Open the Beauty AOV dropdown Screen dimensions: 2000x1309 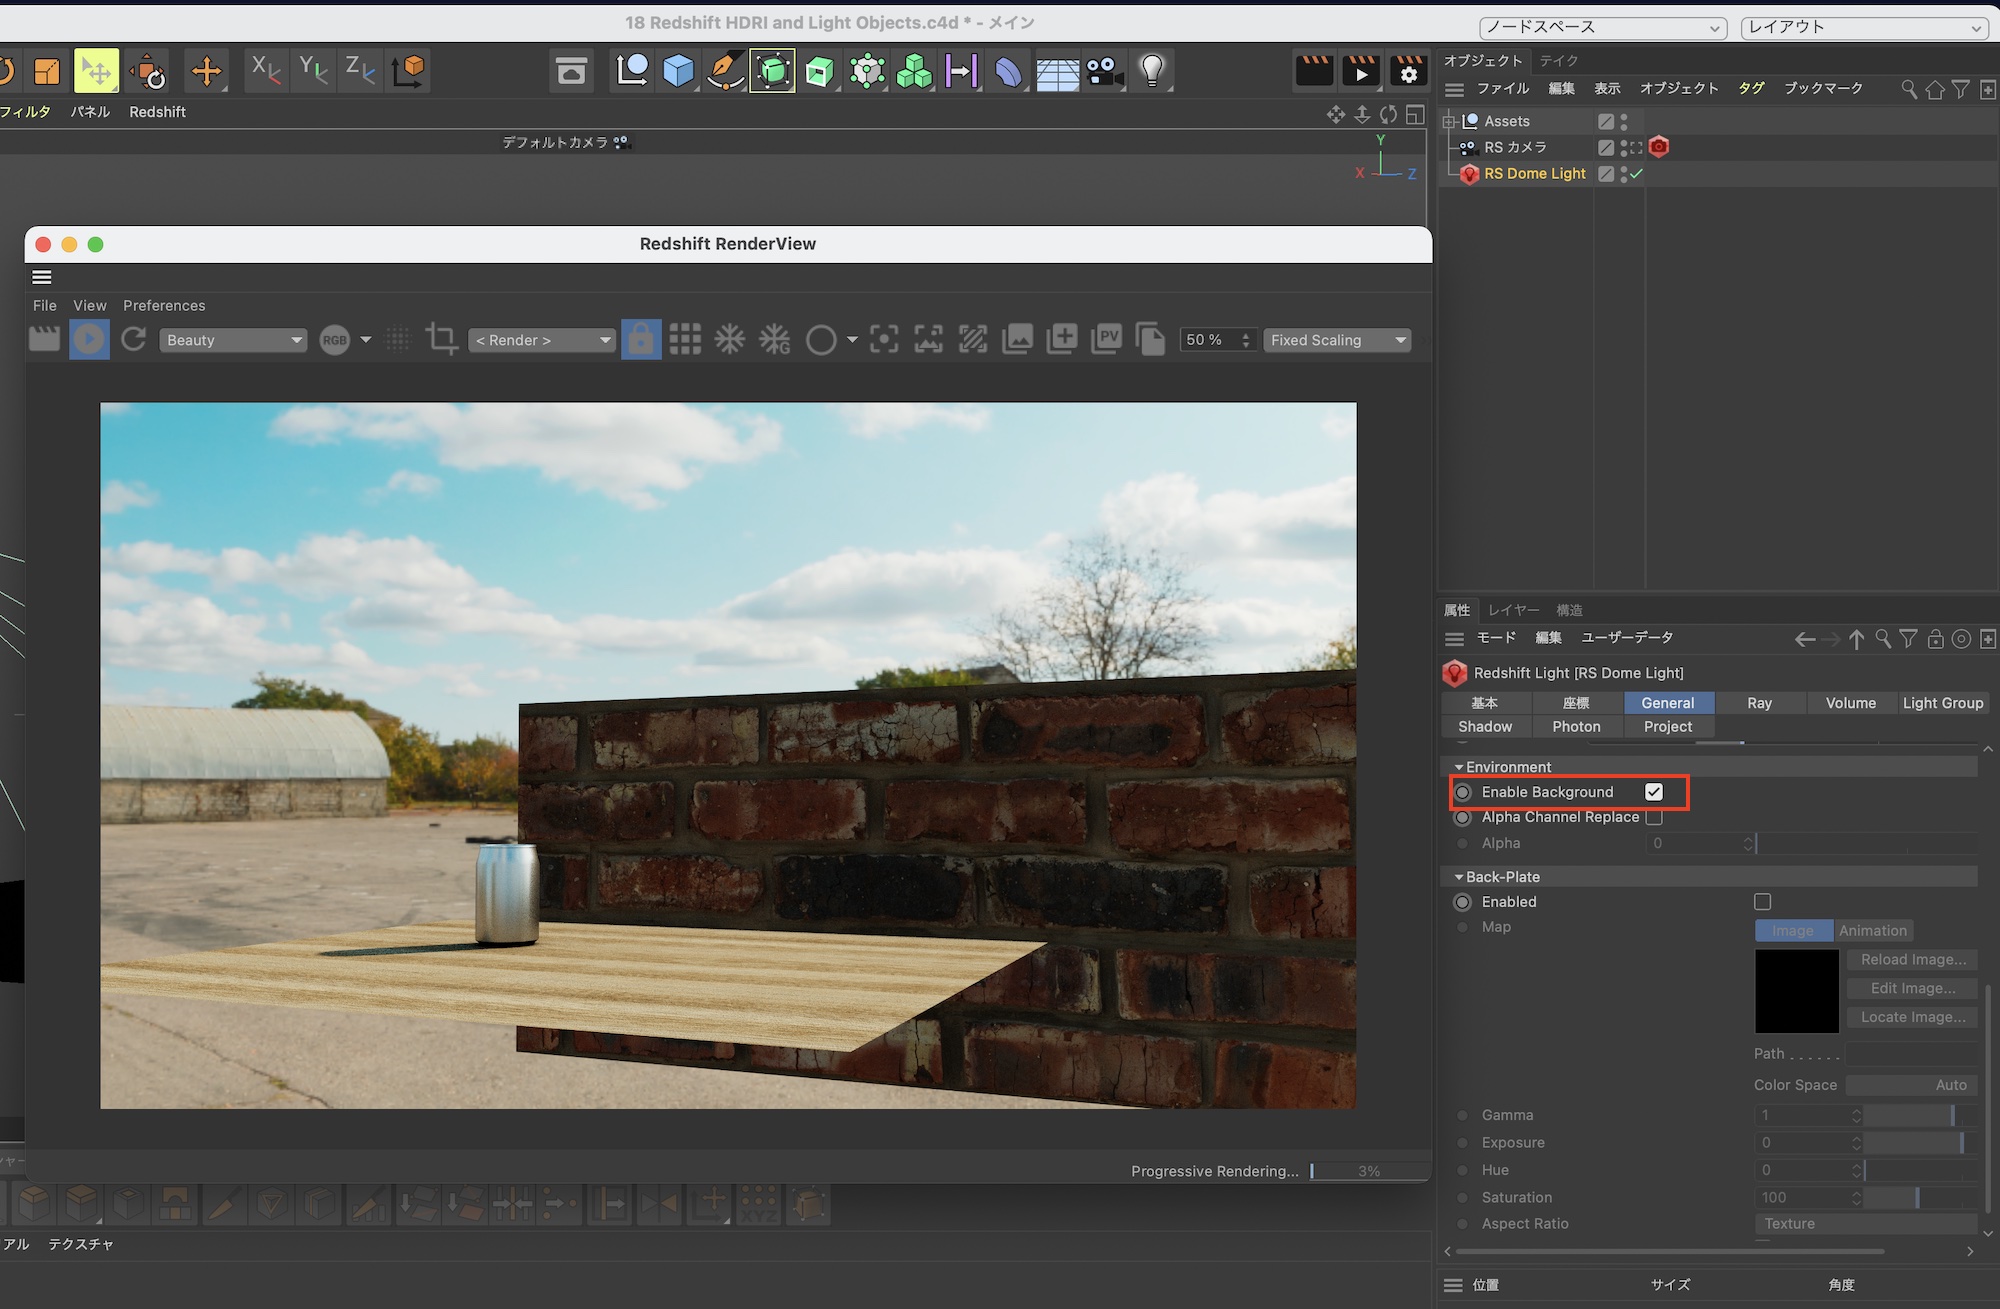click(x=232, y=340)
